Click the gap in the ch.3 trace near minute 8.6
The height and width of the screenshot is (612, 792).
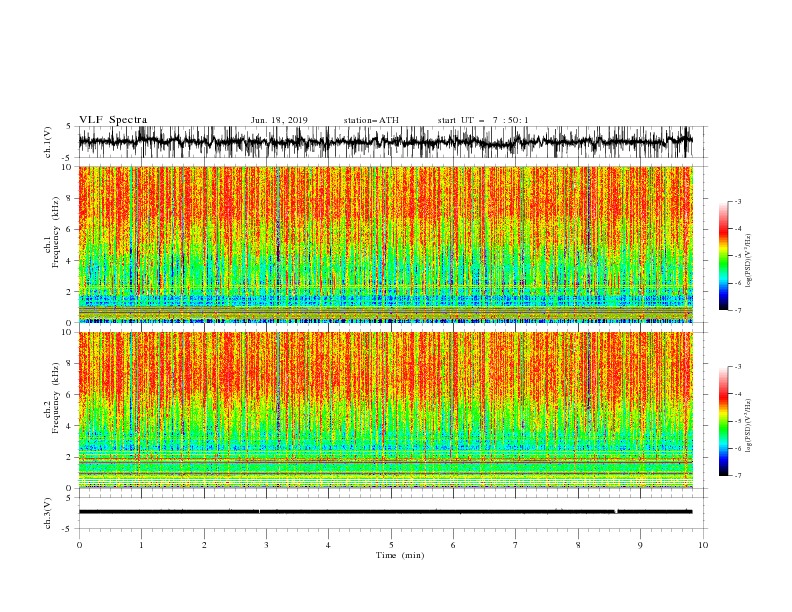[x=616, y=512]
